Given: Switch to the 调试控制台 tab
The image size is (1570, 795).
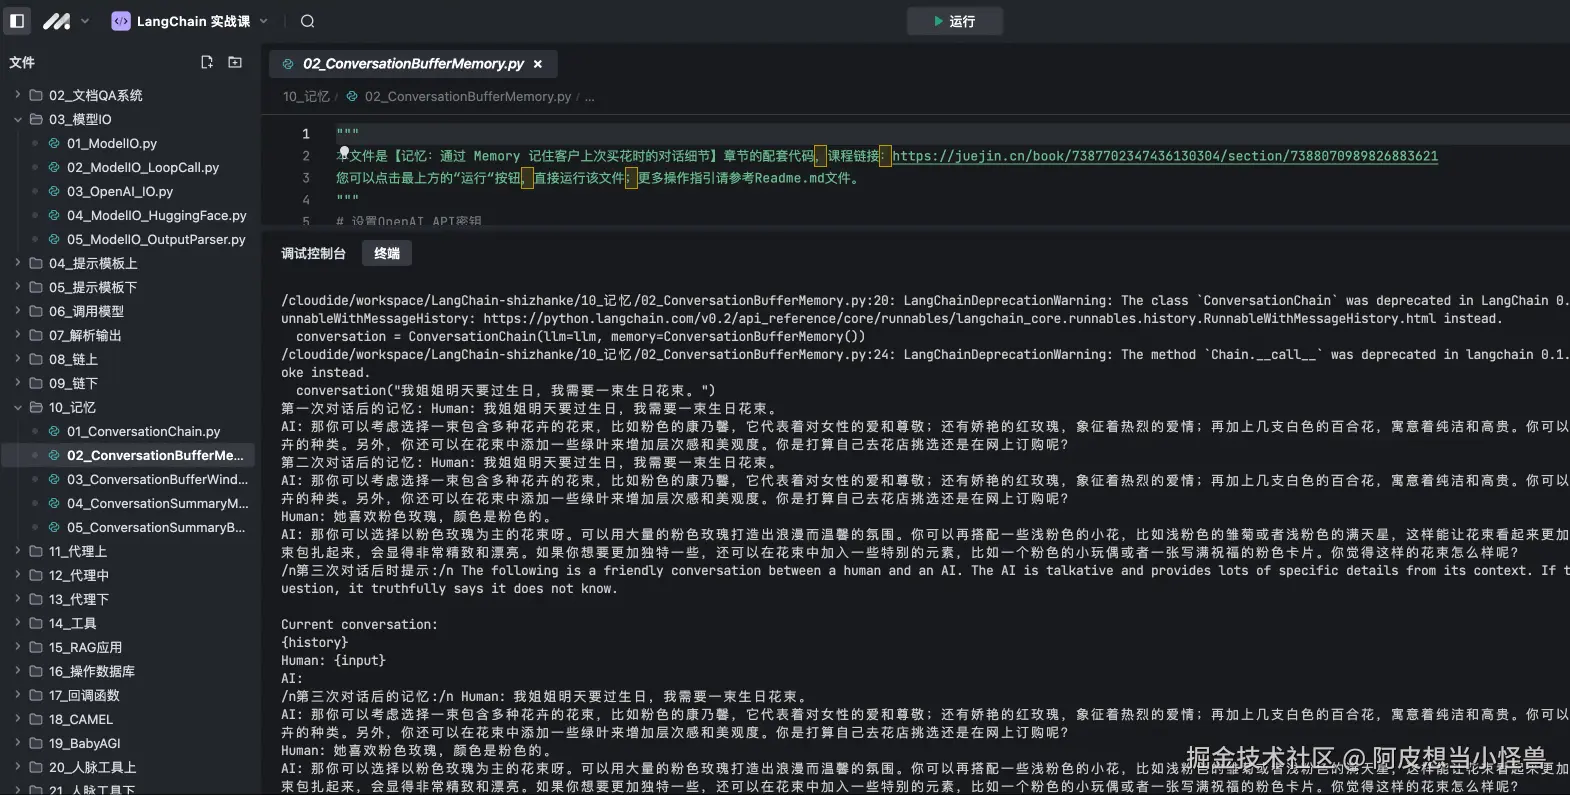Looking at the screenshot, I should point(313,254).
